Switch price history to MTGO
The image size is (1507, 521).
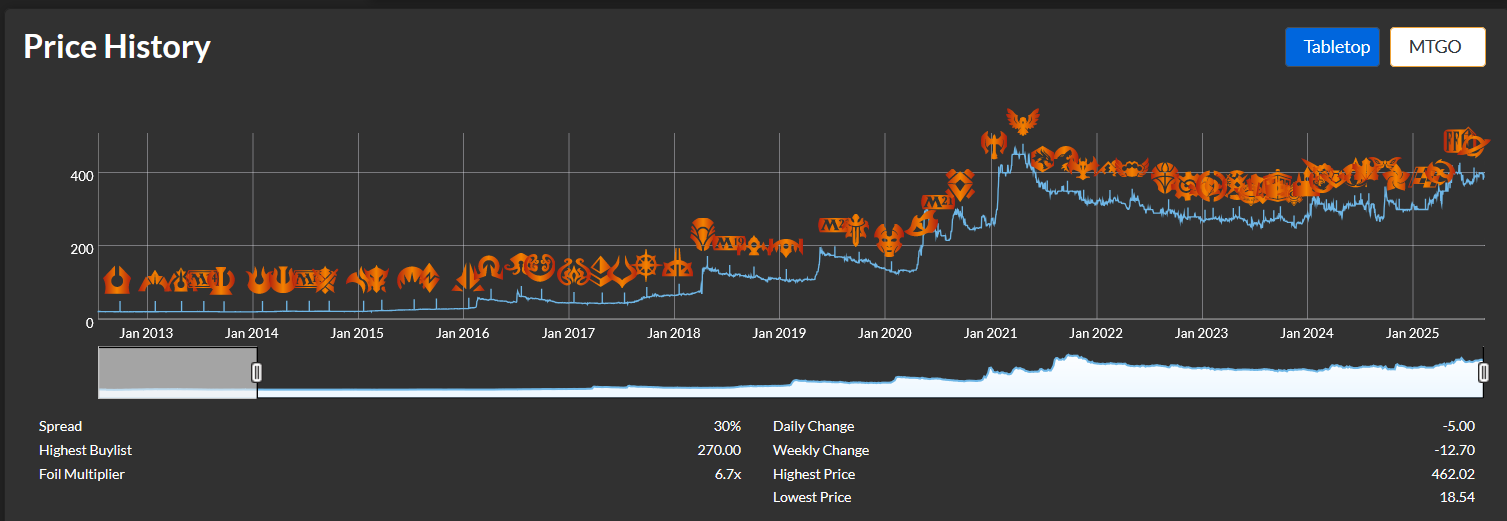[1438, 47]
